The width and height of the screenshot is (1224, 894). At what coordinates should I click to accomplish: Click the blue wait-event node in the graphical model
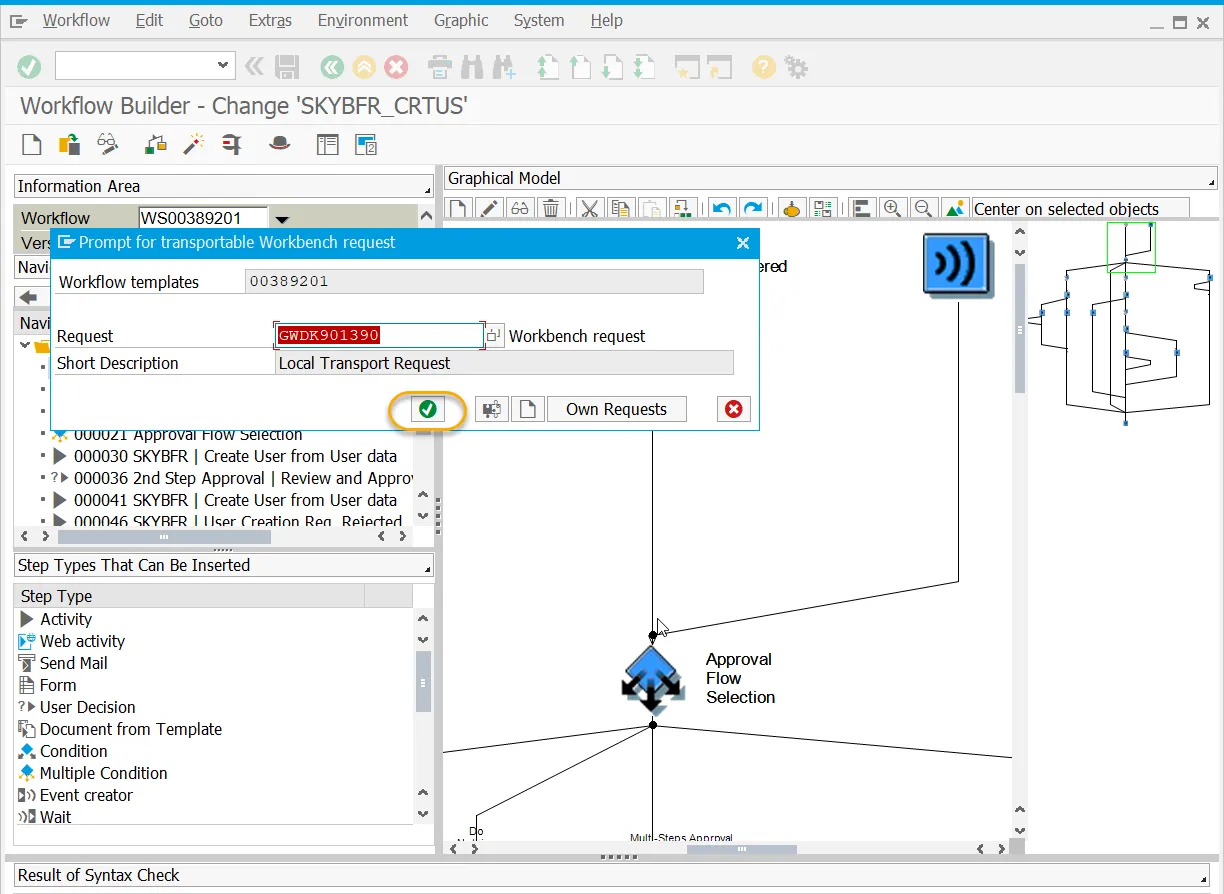pyautogui.click(x=957, y=266)
